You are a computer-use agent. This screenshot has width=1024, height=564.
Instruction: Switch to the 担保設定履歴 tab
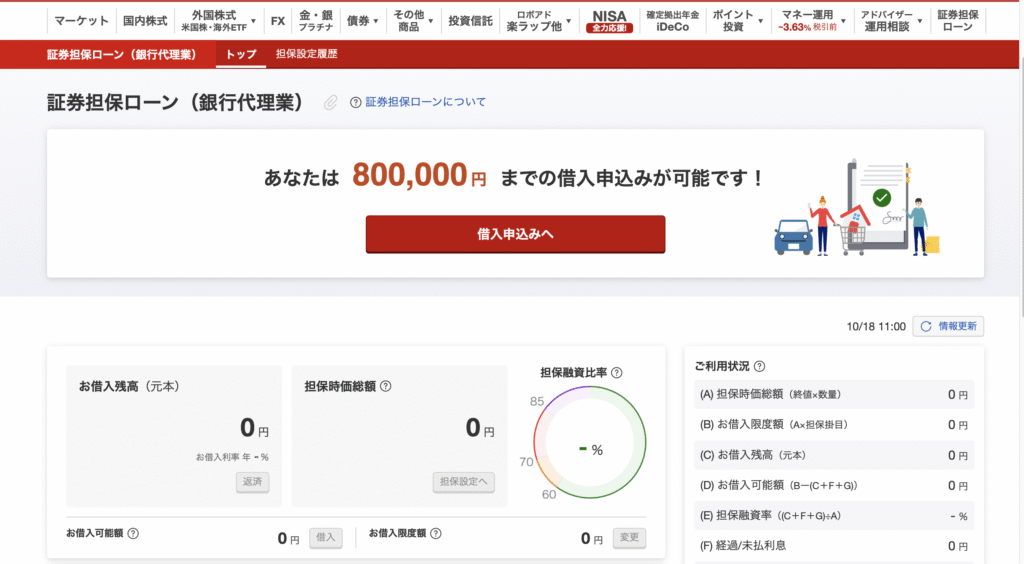(x=306, y=54)
